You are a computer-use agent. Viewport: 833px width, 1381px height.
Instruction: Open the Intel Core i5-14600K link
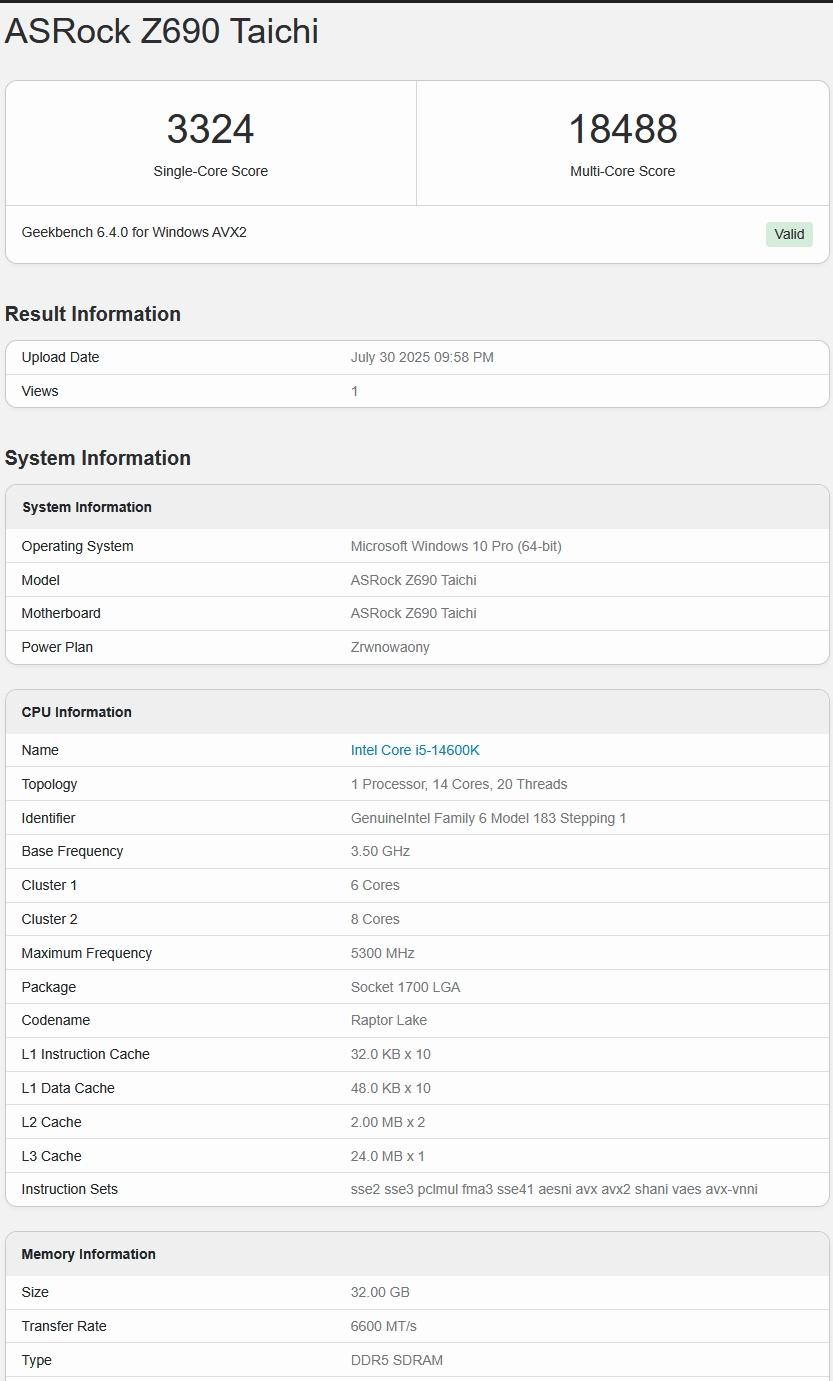pos(415,750)
